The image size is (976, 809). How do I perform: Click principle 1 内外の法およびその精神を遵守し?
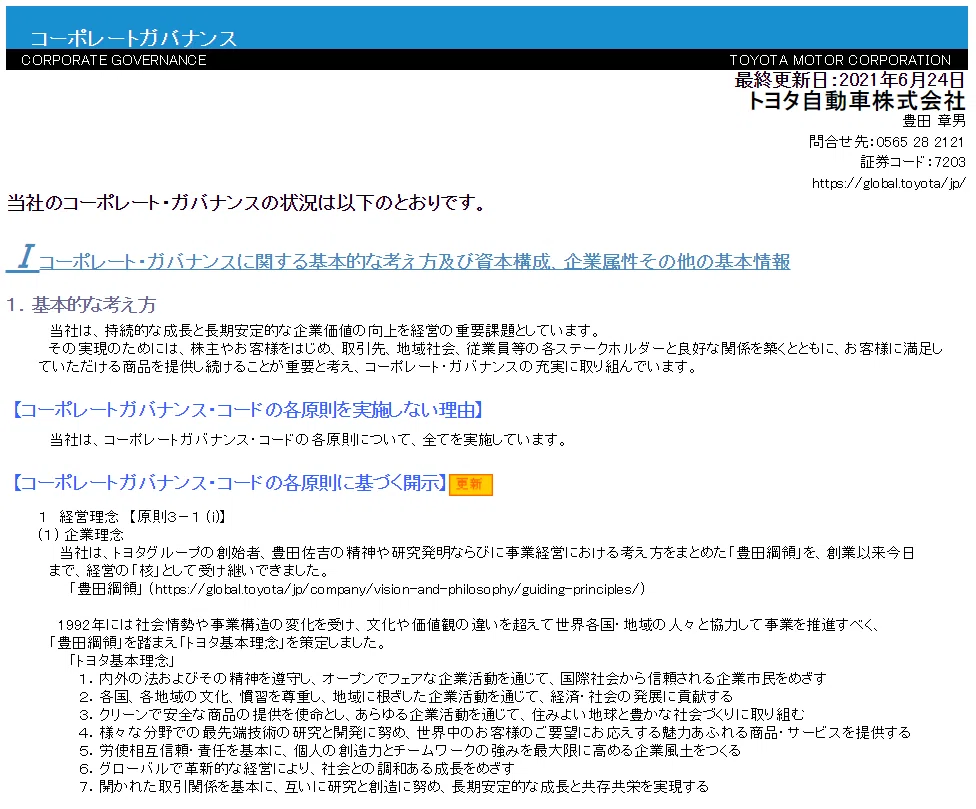pos(453,678)
